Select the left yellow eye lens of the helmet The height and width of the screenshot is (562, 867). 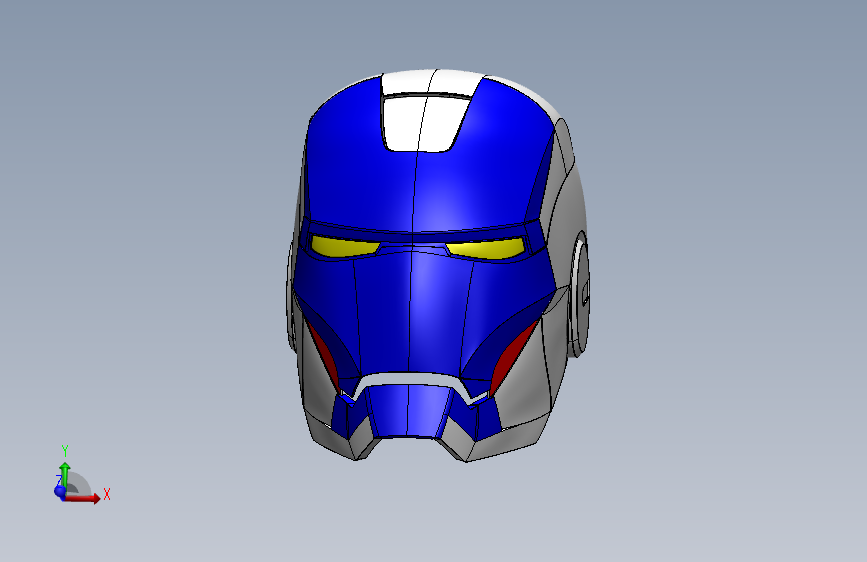343,246
